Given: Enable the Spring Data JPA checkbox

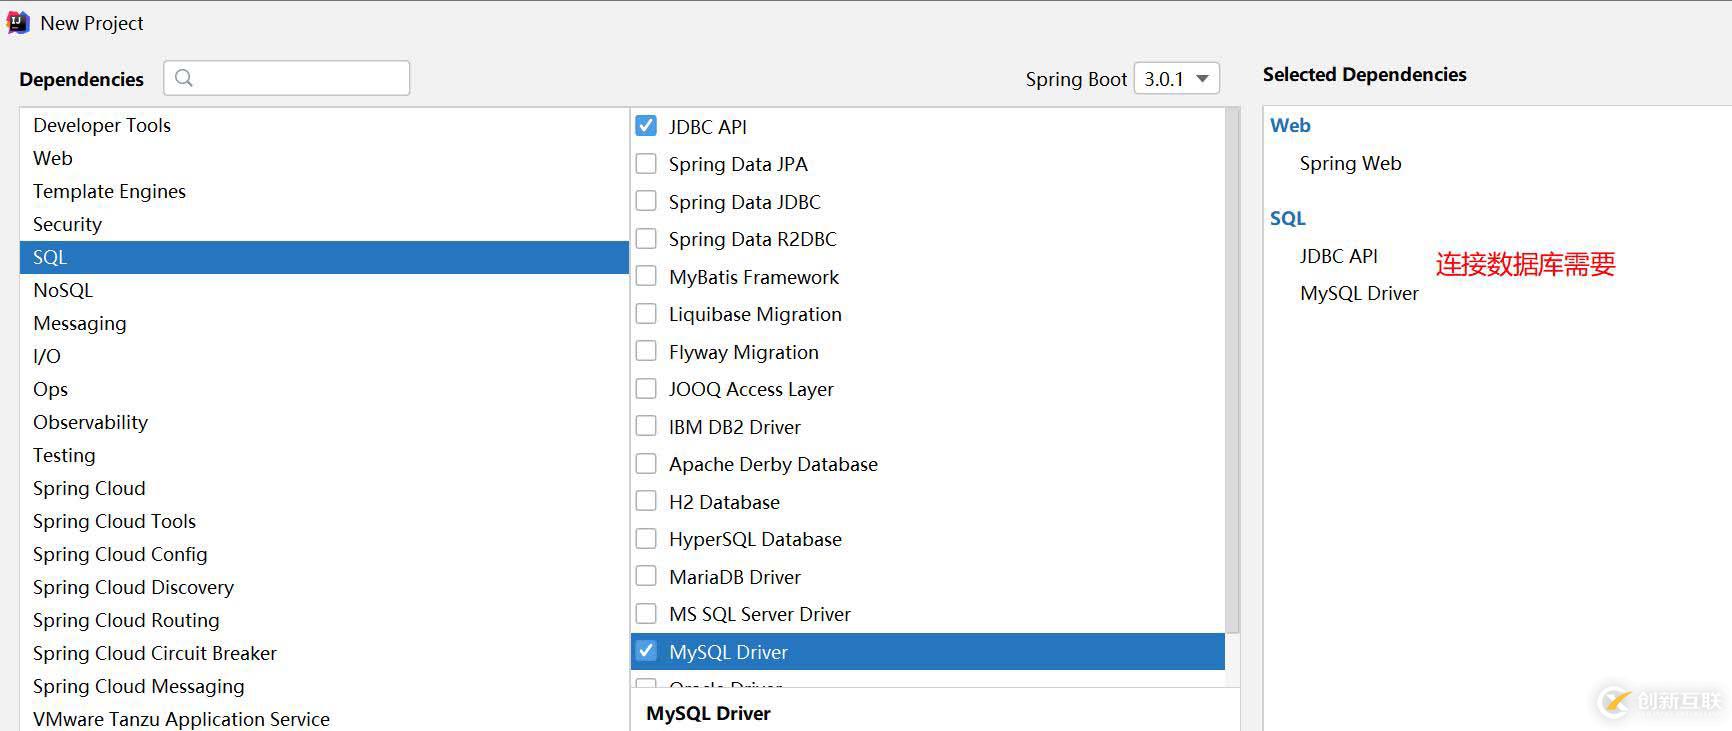Looking at the screenshot, I should pos(646,164).
